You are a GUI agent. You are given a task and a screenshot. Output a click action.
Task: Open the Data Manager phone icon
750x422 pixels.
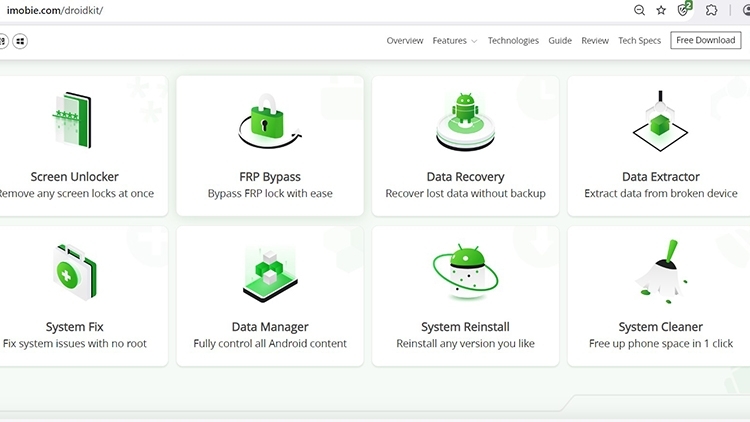[269, 273]
